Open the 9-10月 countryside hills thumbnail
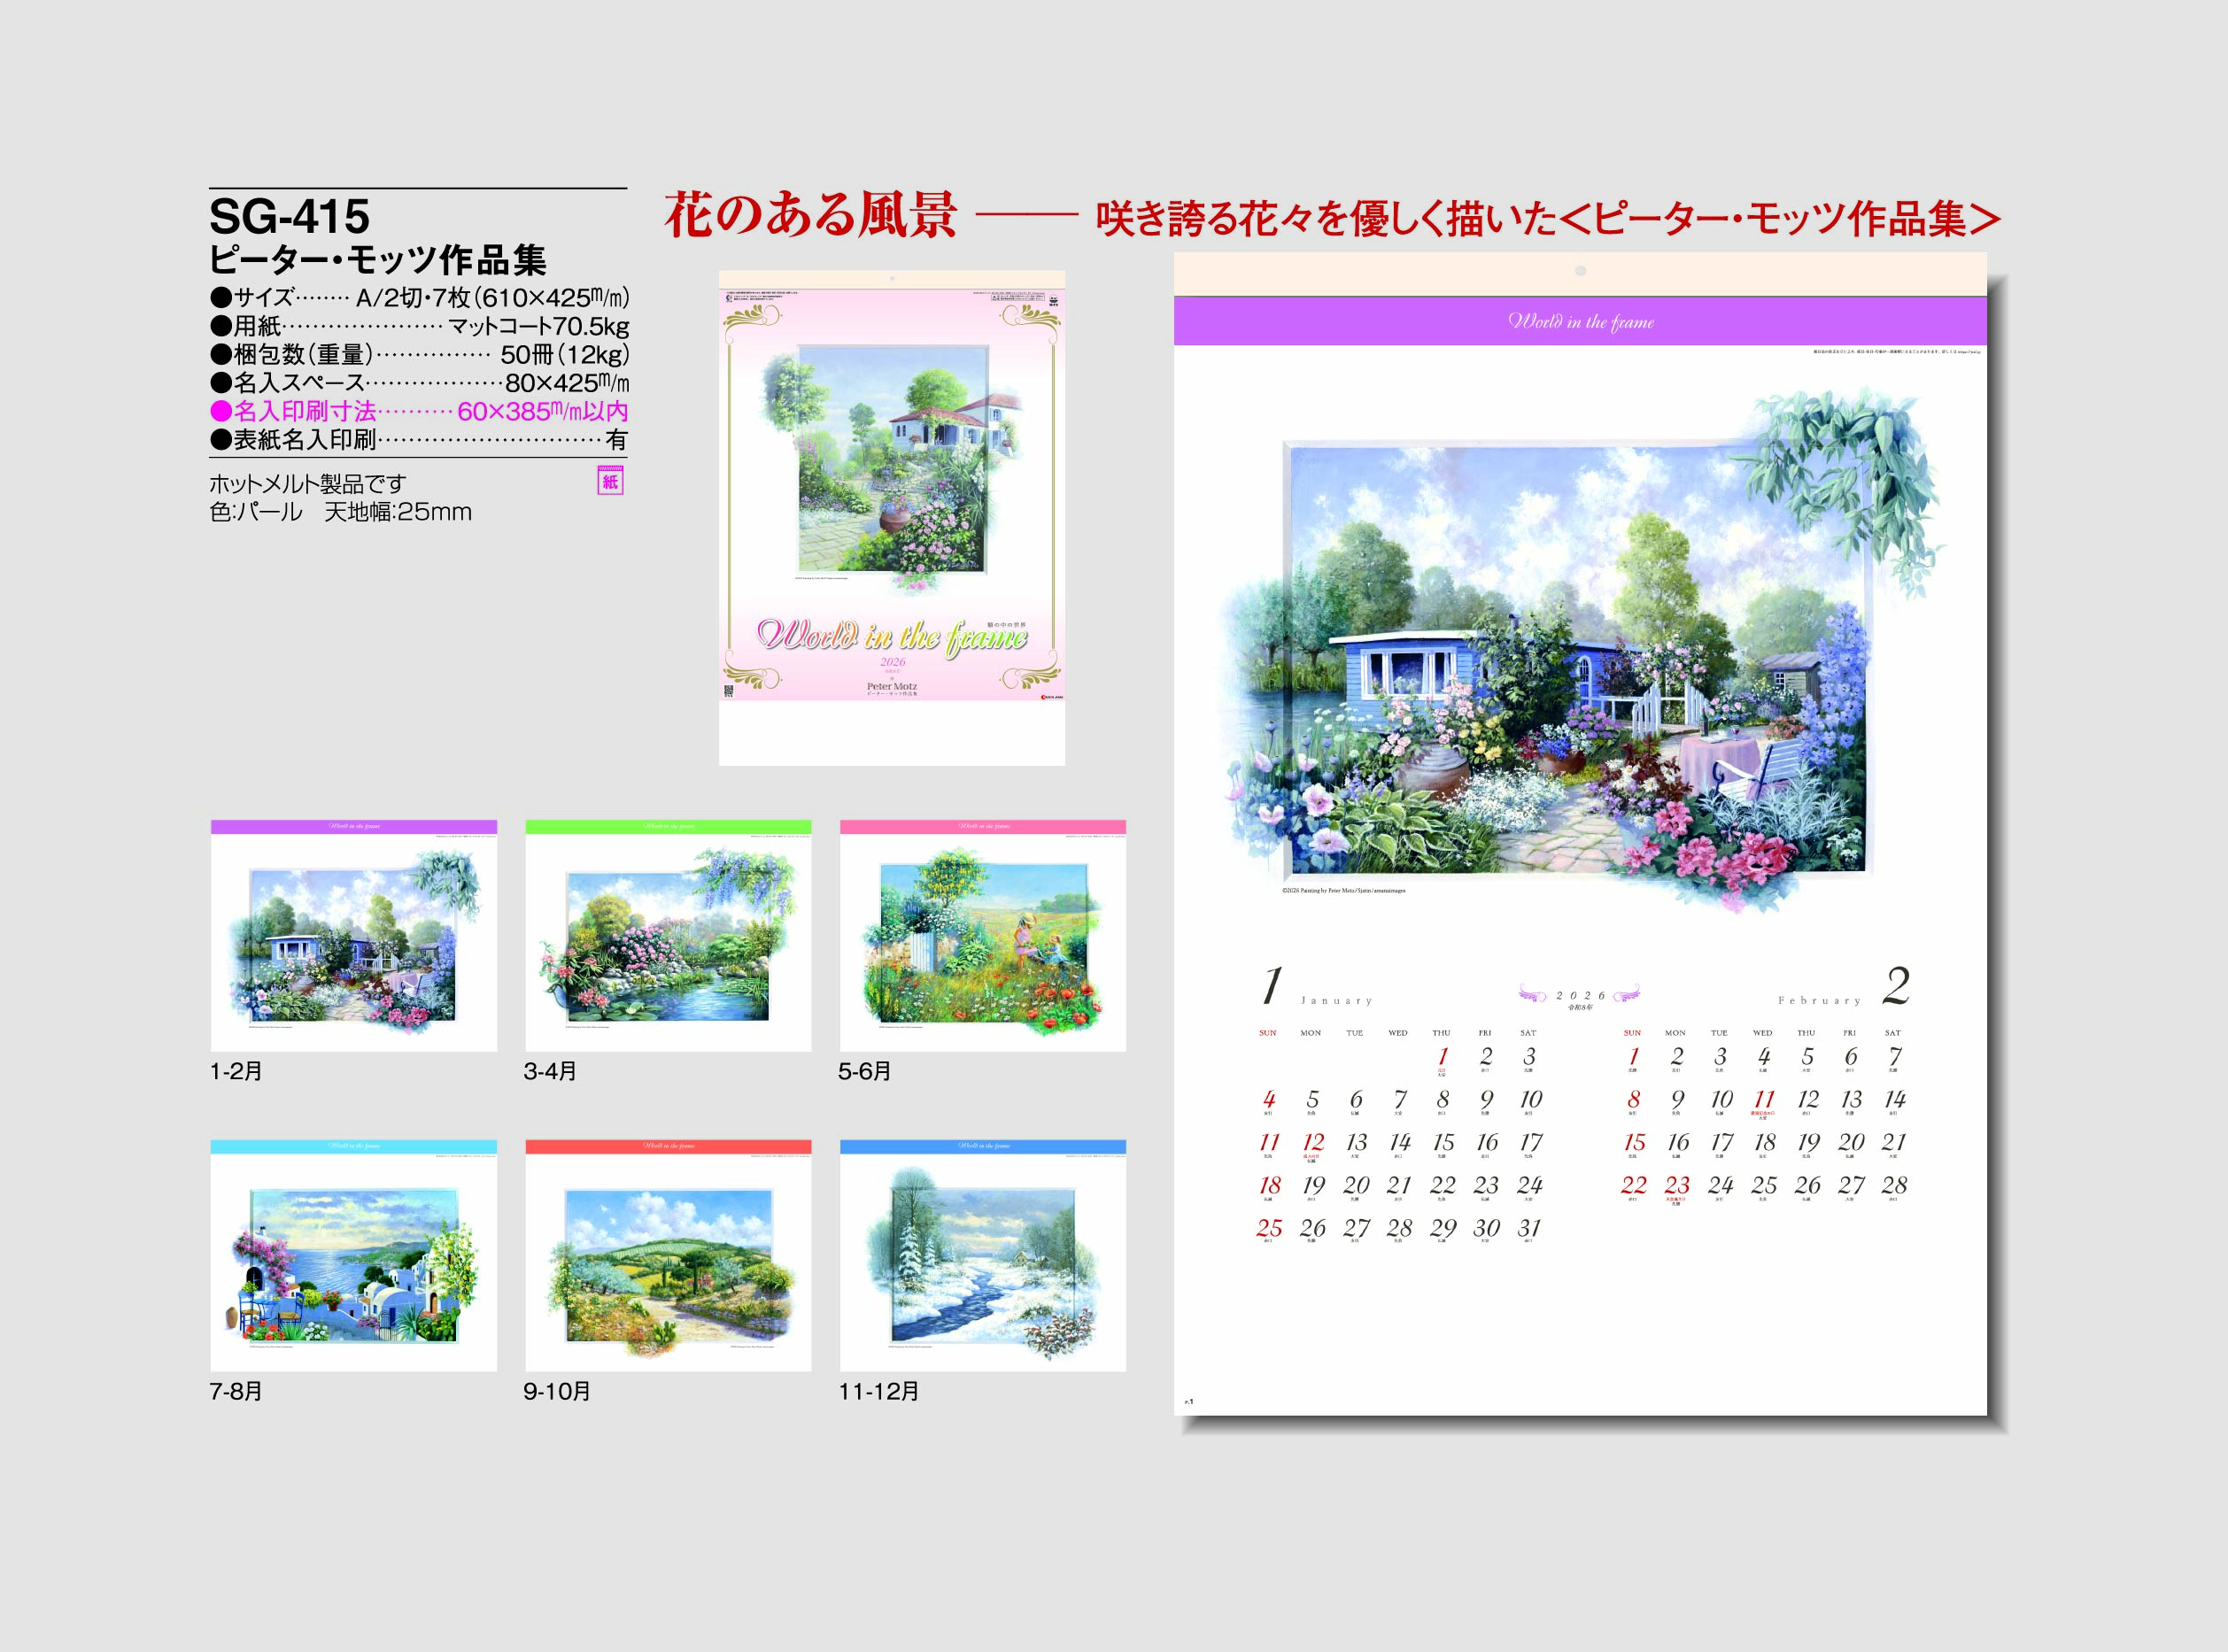 click(x=668, y=1256)
